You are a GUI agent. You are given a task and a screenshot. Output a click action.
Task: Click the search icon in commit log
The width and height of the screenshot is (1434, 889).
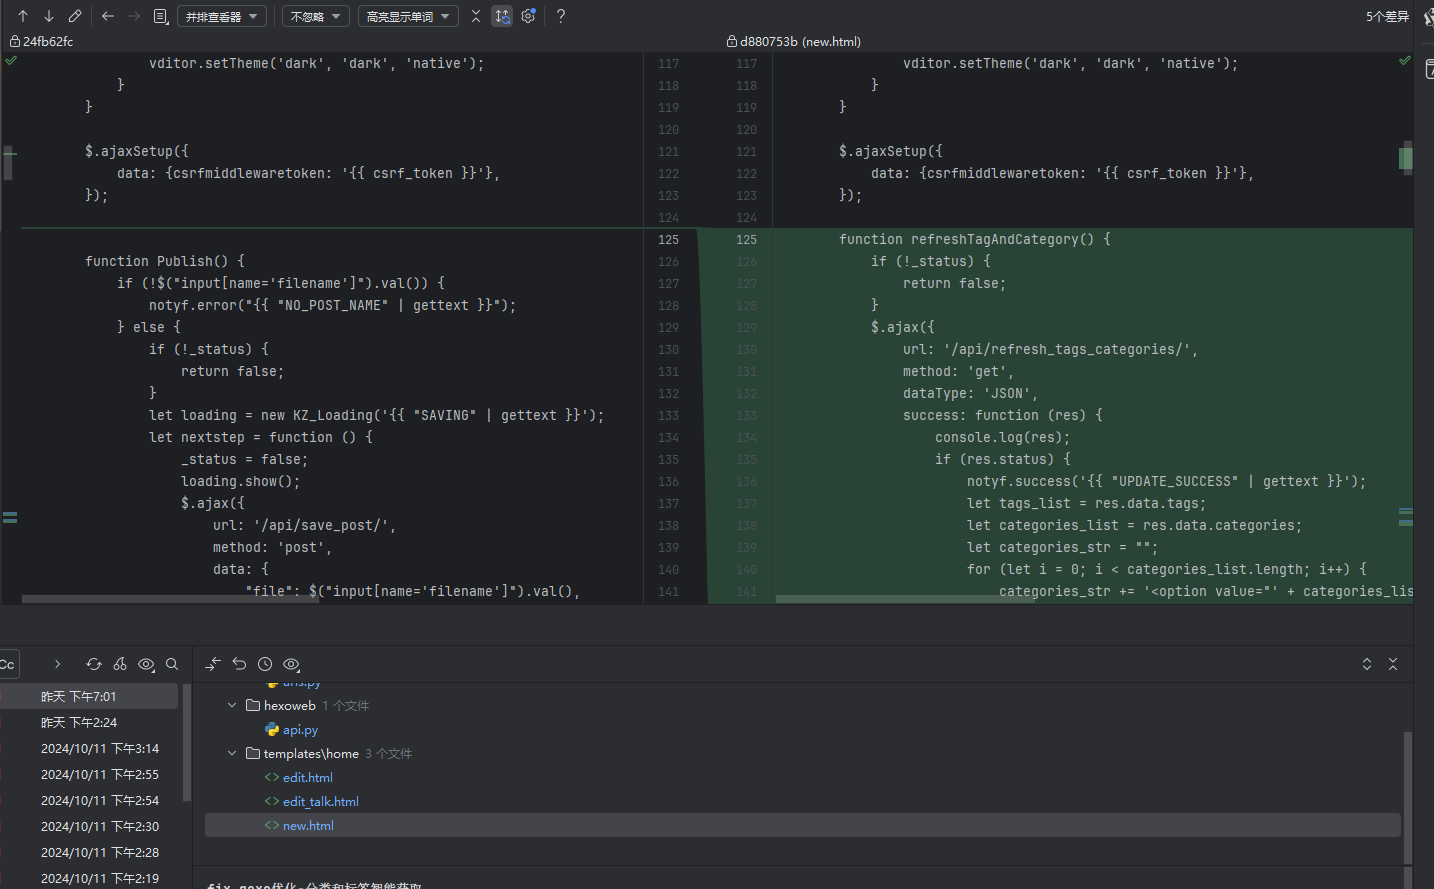[x=172, y=664]
